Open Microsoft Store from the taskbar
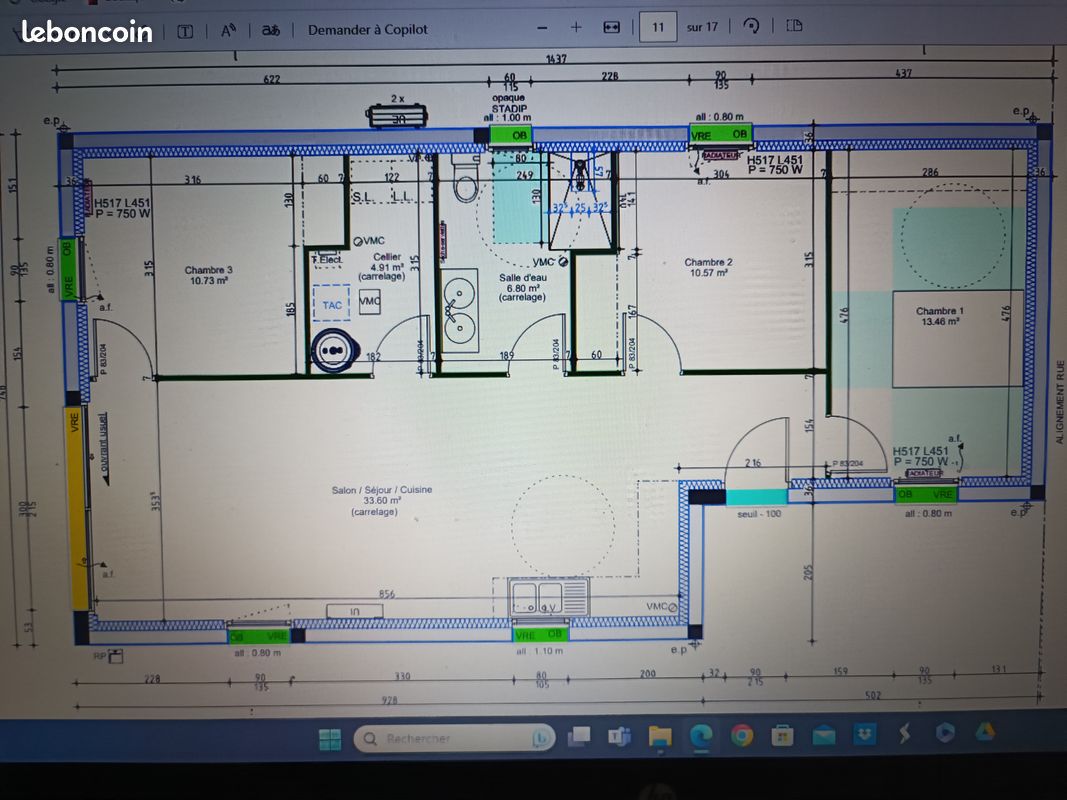Viewport: 1067px width, 800px height. click(x=783, y=734)
